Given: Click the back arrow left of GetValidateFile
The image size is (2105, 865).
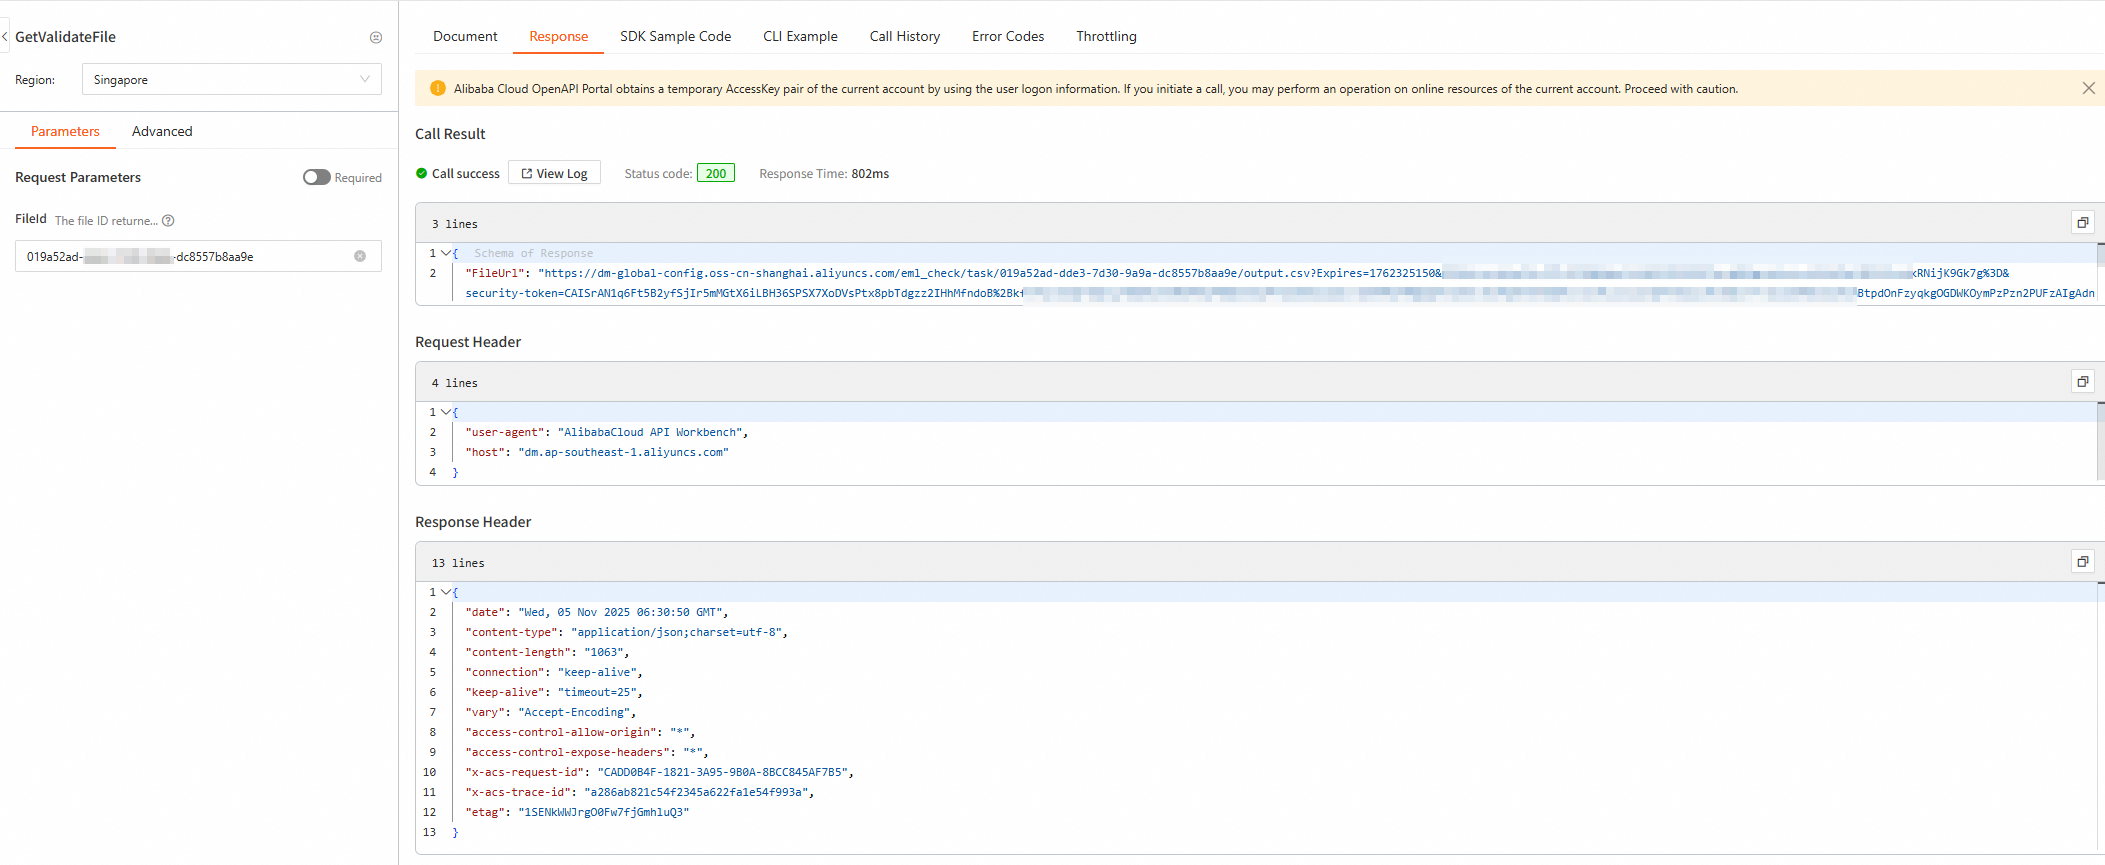Looking at the screenshot, I should (x=5, y=37).
